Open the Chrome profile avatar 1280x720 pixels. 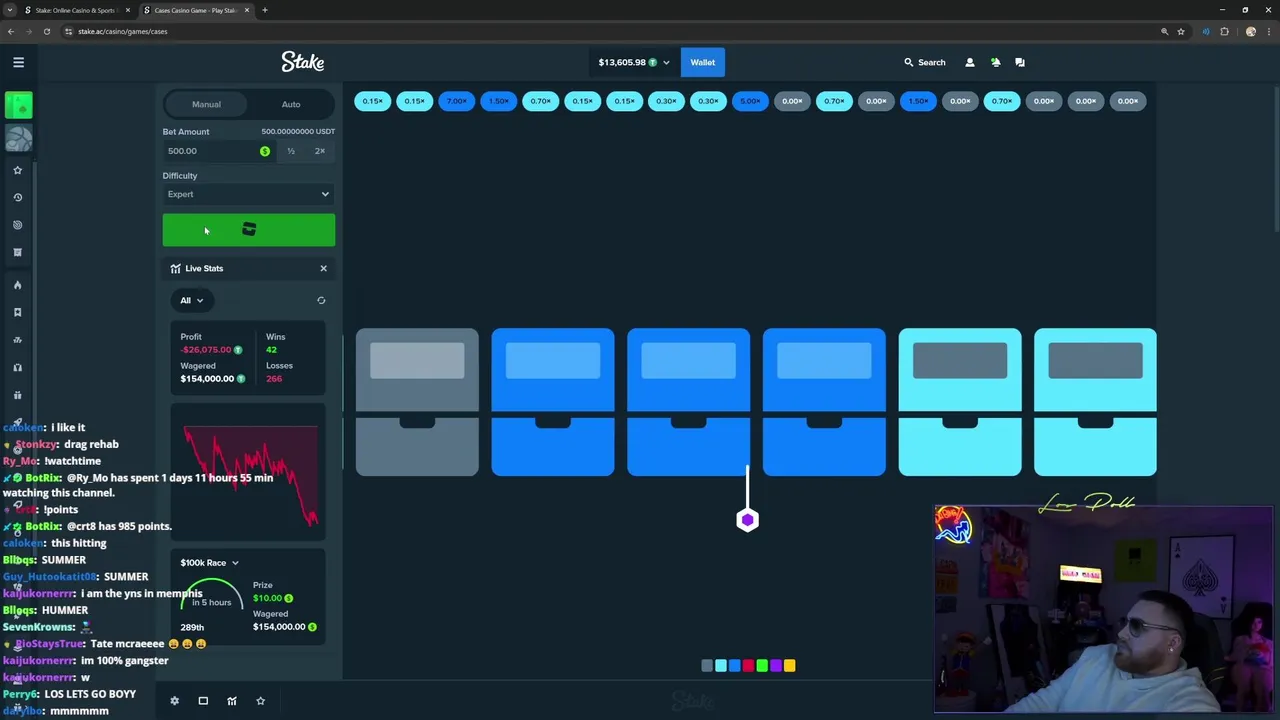click(1250, 31)
